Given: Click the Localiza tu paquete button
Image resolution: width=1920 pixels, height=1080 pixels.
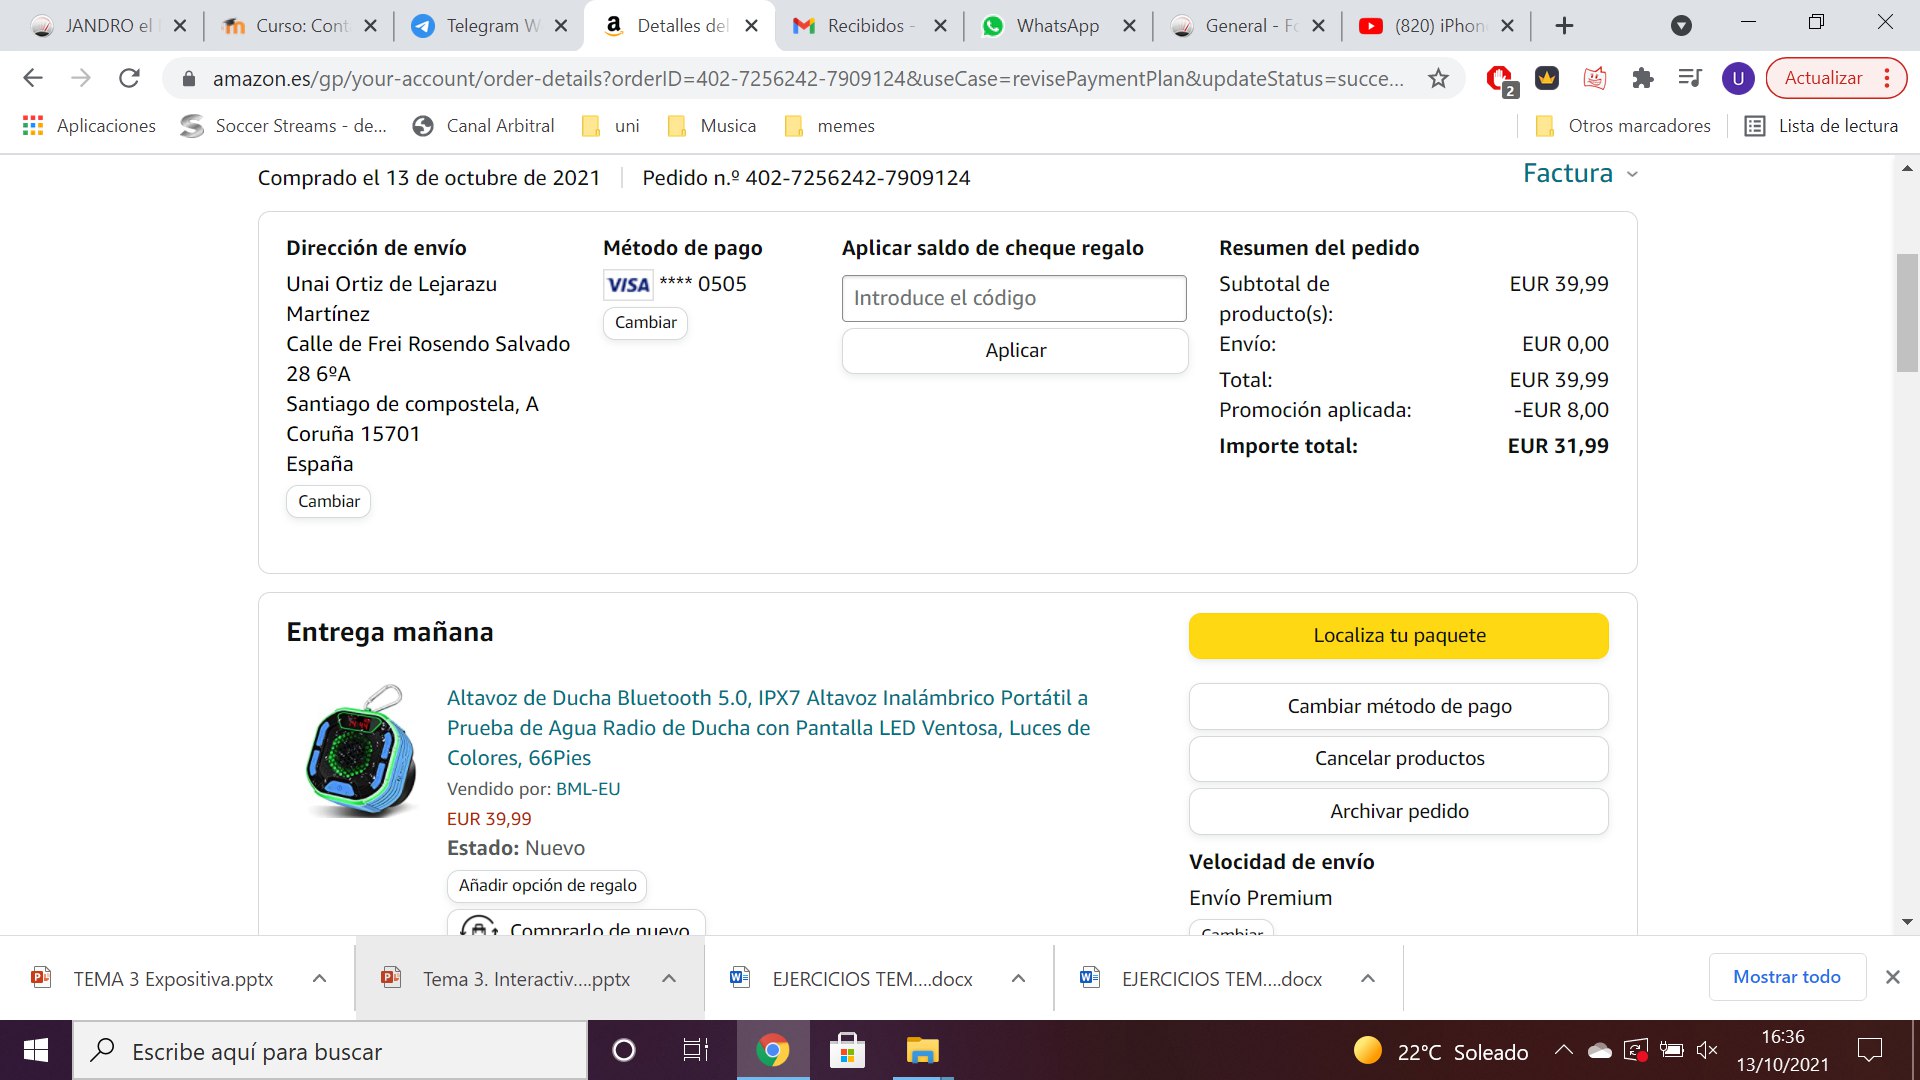Looking at the screenshot, I should coord(1398,636).
